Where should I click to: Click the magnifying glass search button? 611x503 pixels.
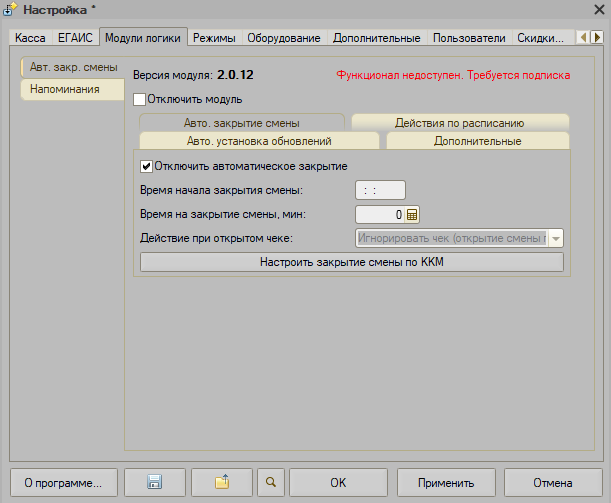270,482
